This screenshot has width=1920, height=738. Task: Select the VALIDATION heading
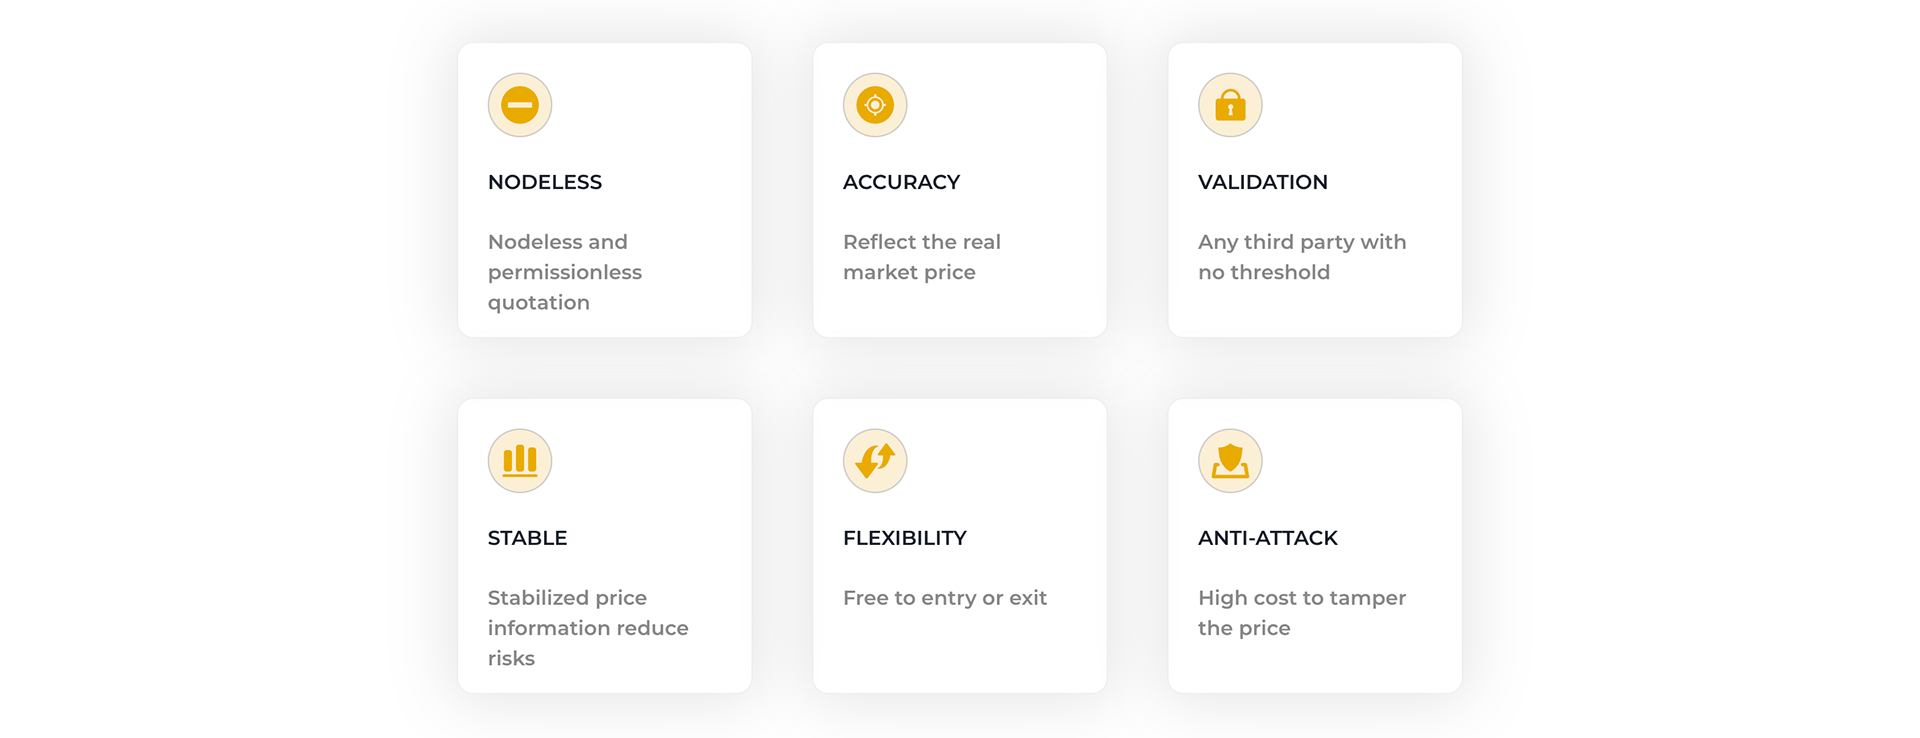[x=1262, y=182]
